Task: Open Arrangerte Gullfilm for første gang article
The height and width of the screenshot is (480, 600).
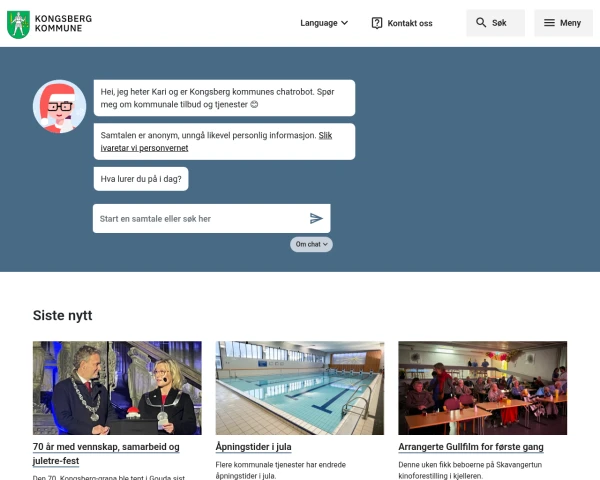Action: coord(471,447)
